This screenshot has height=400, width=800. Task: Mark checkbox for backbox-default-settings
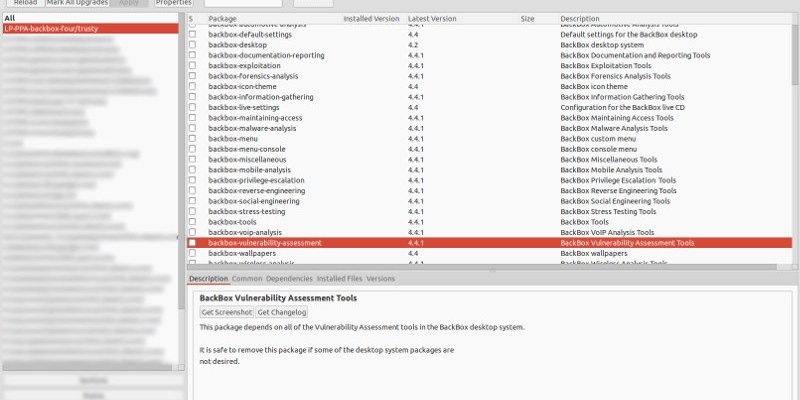(x=192, y=34)
